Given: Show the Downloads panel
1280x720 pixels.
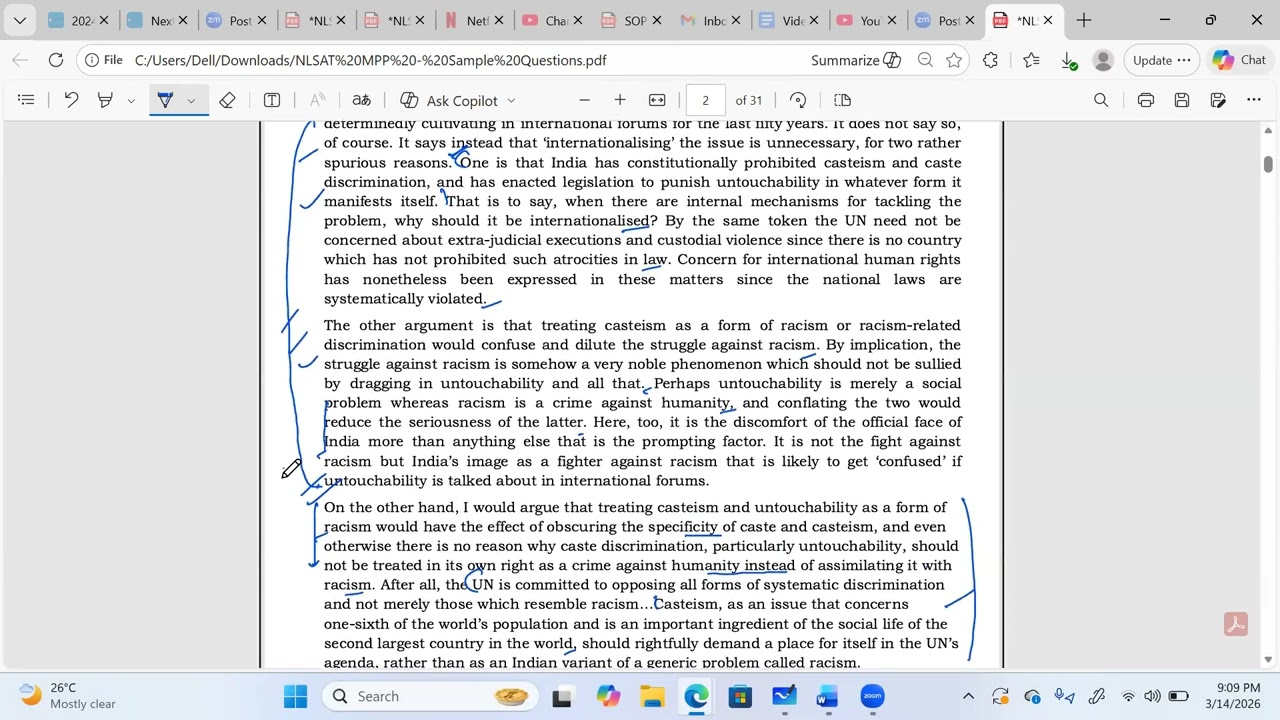Looking at the screenshot, I should (1068, 60).
